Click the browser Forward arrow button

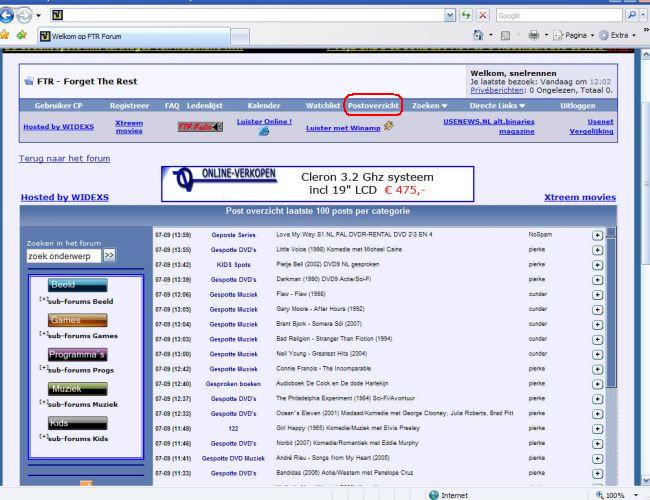click(x=24, y=15)
